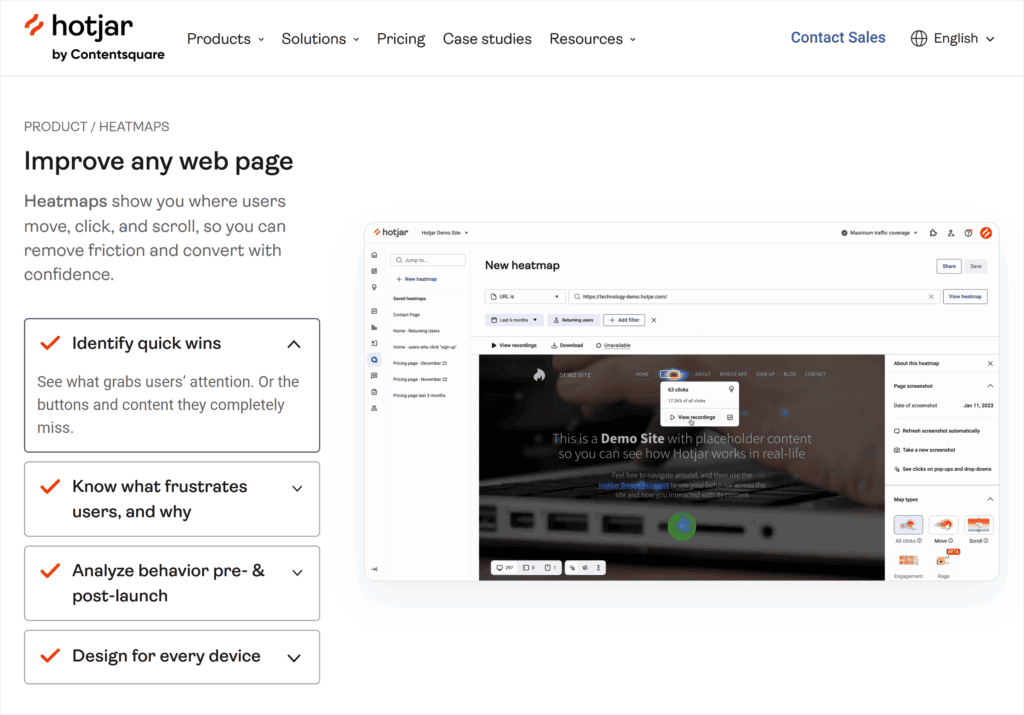Click the help question mark icon in the demo
The image size is (1024, 715).
[x=968, y=233]
